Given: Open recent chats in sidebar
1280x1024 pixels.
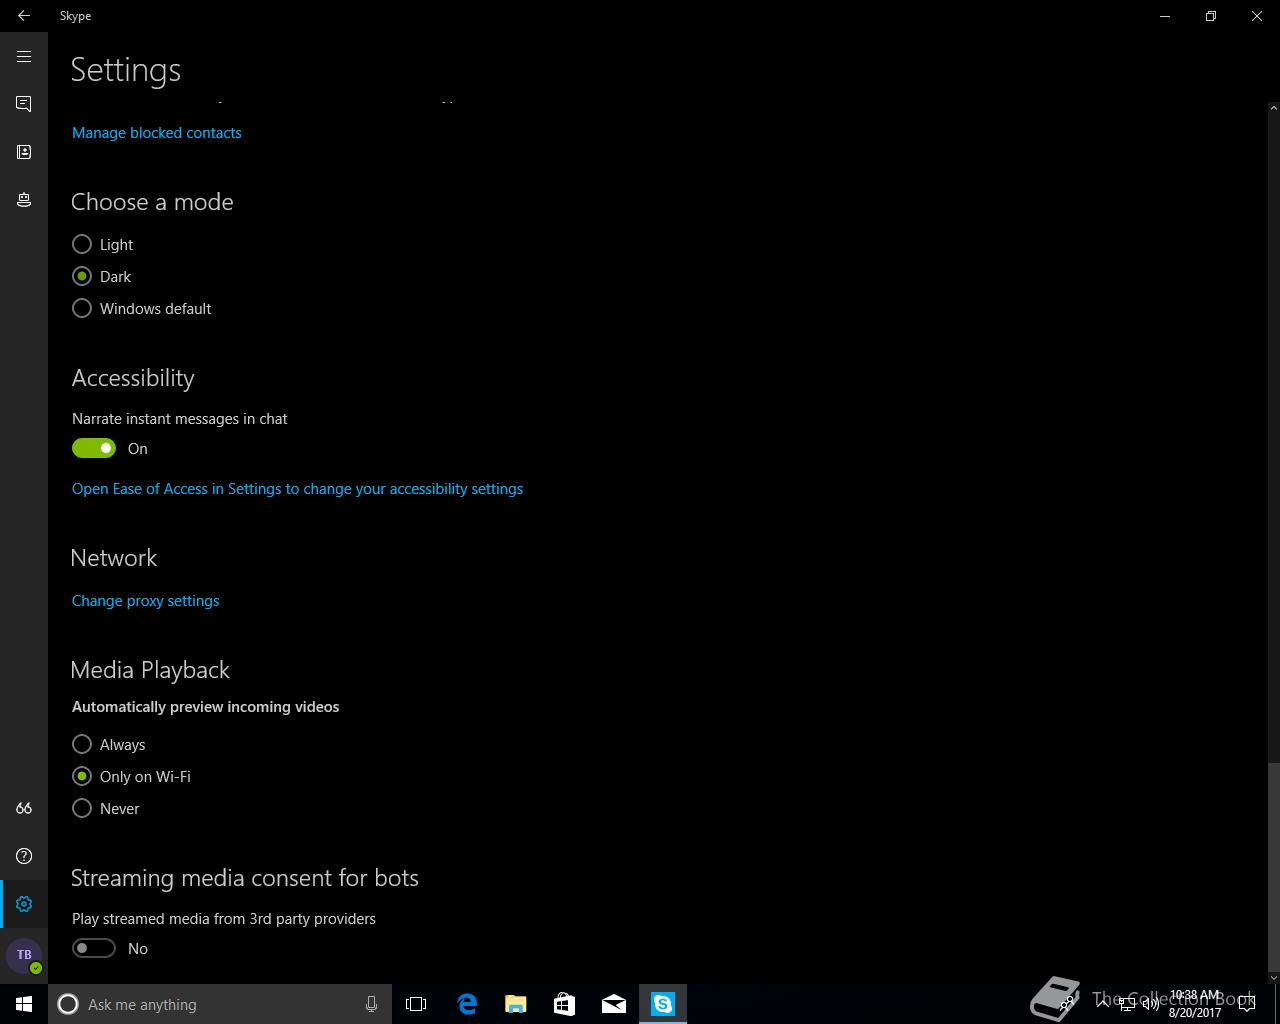Looking at the screenshot, I should click(24, 104).
